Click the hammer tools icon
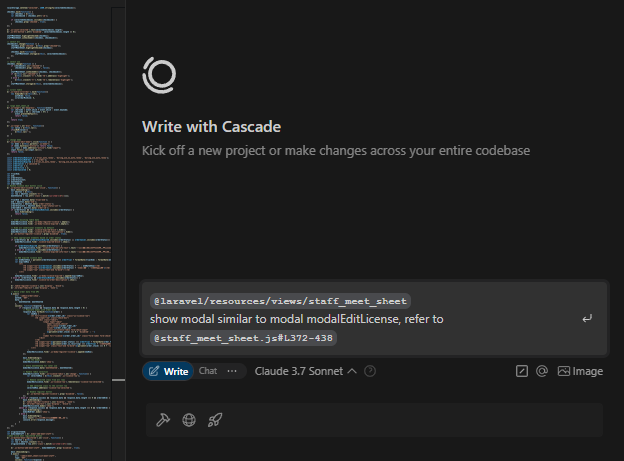The image size is (624, 461). pyautogui.click(x=163, y=420)
